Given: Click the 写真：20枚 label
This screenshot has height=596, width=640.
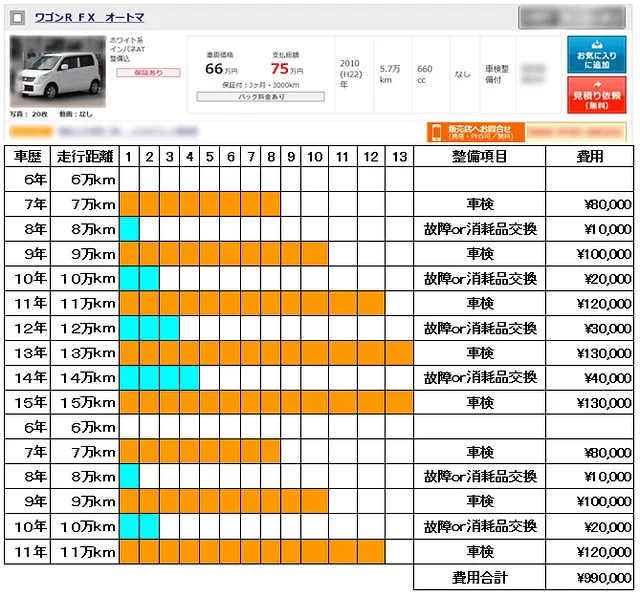Looking at the screenshot, I should click(29, 114).
